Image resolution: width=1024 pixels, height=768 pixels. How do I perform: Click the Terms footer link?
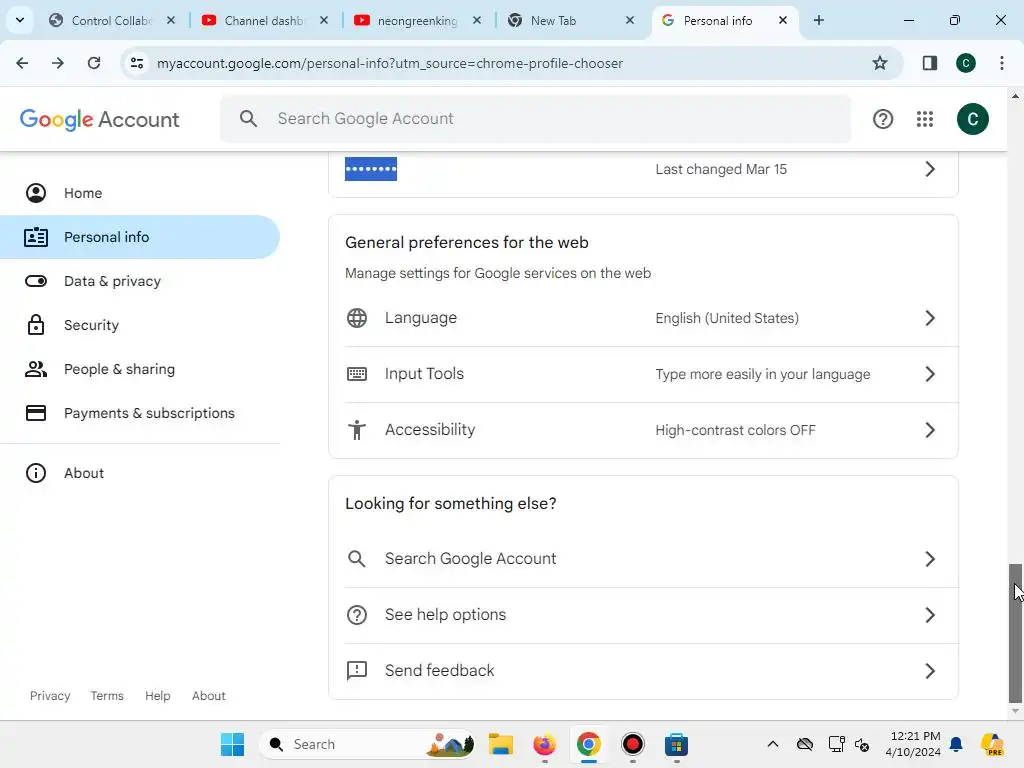[x=107, y=696]
